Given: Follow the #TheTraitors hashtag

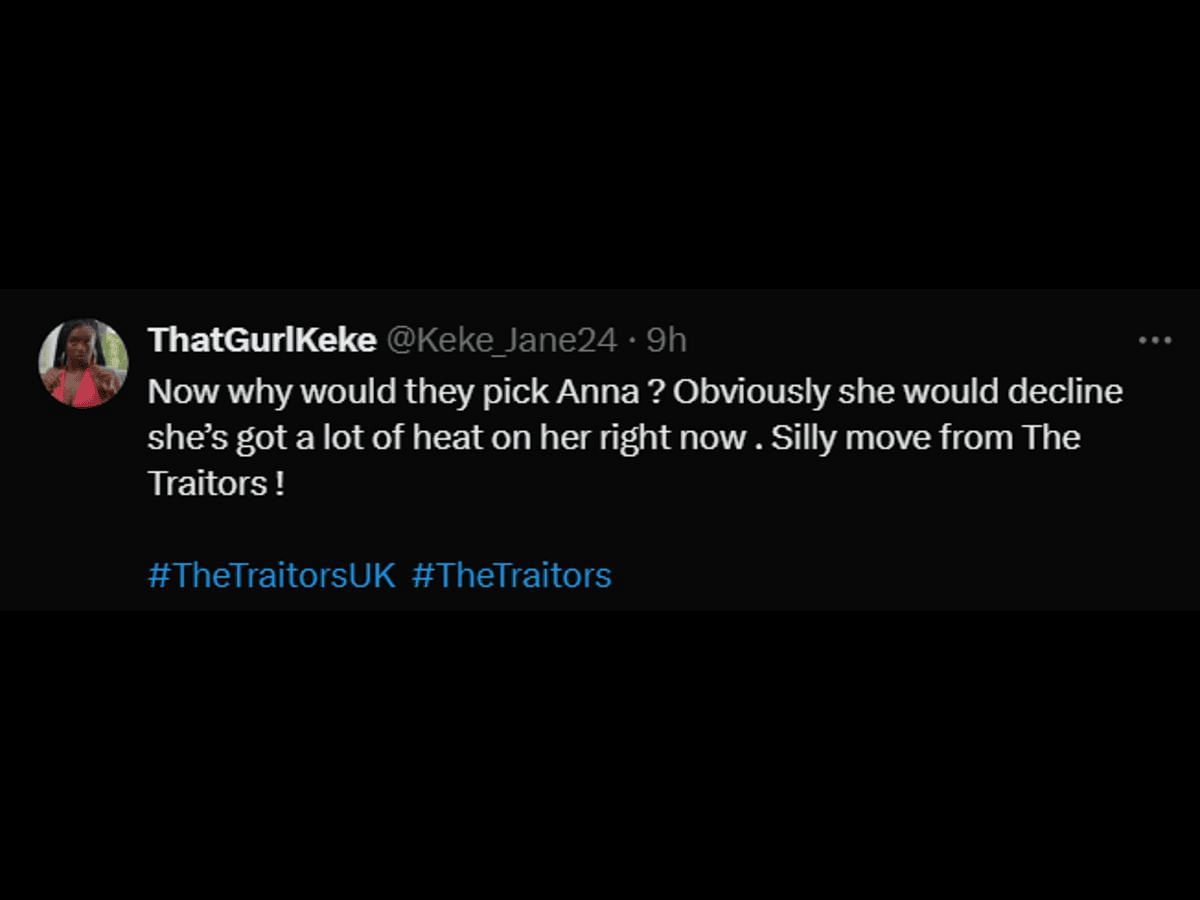Looking at the screenshot, I should (511, 576).
